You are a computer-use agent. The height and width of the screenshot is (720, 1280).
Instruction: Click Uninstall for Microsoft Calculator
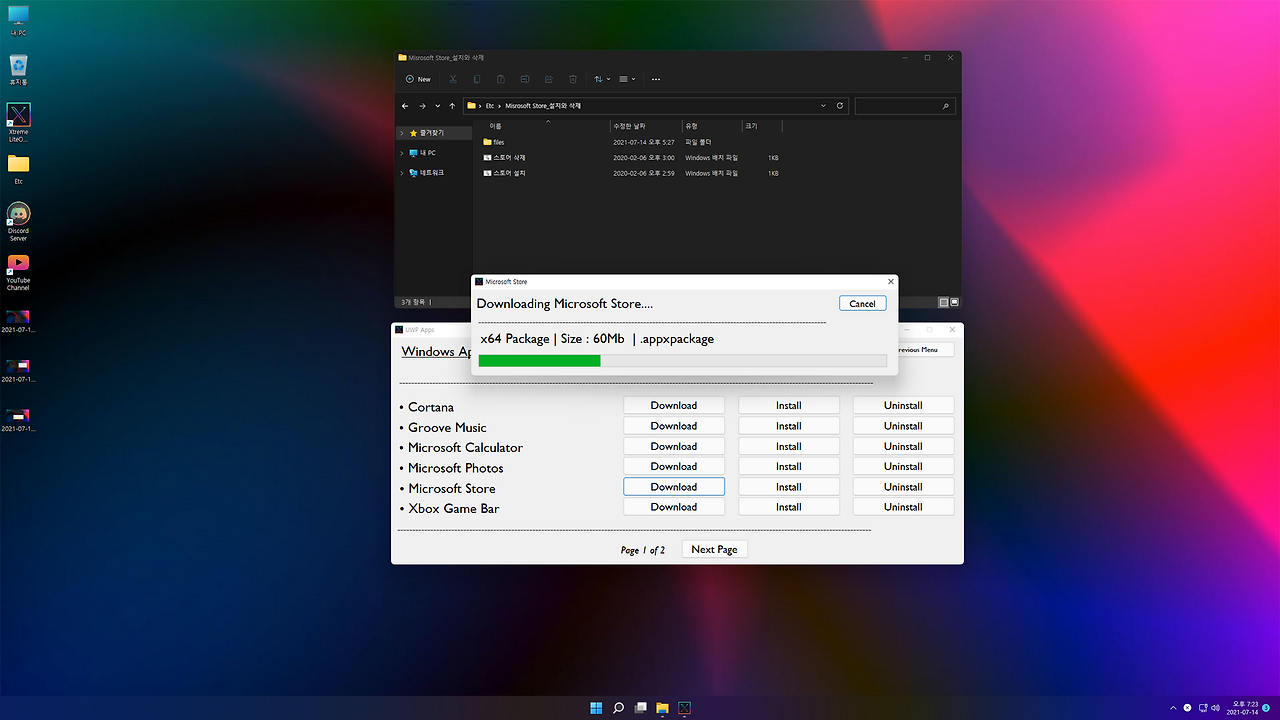(x=903, y=446)
